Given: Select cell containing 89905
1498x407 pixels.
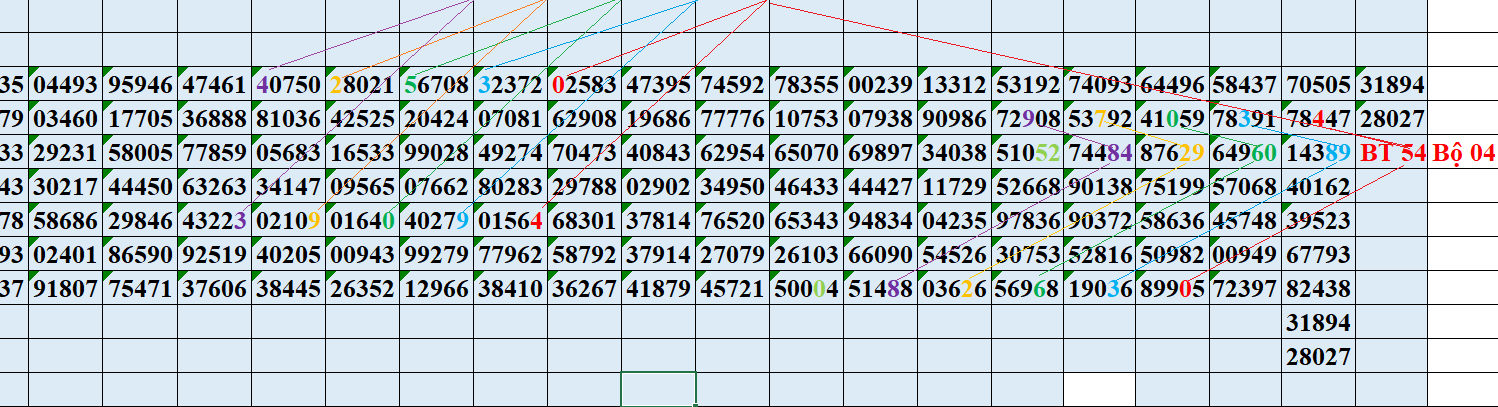Looking at the screenshot, I should pyautogui.click(x=1172, y=289).
